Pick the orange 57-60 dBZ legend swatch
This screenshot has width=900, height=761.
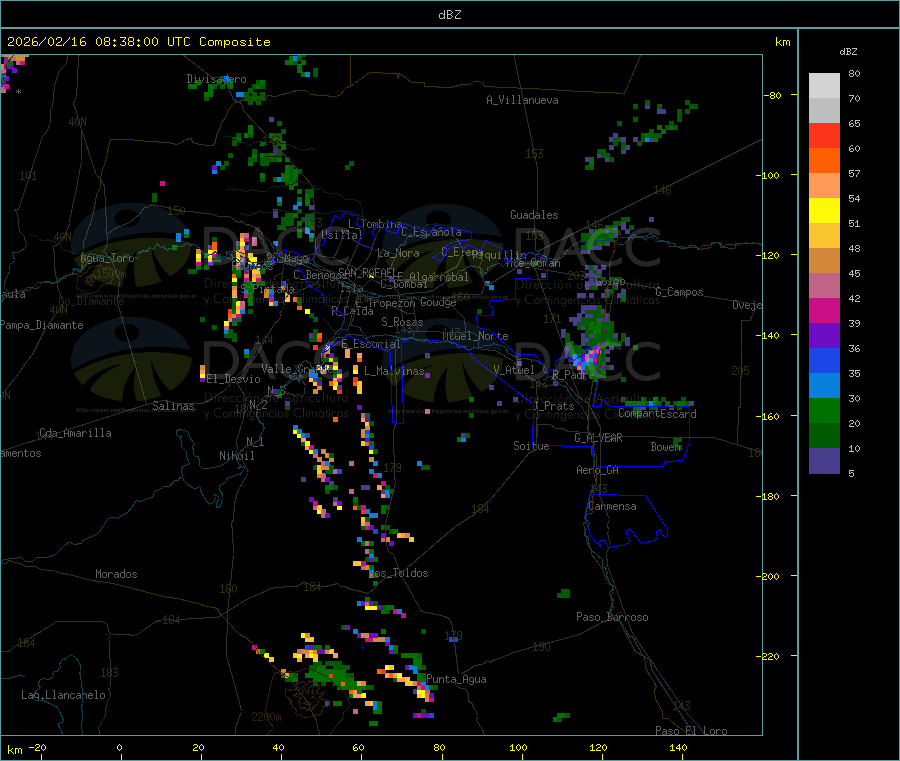pos(824,160)
